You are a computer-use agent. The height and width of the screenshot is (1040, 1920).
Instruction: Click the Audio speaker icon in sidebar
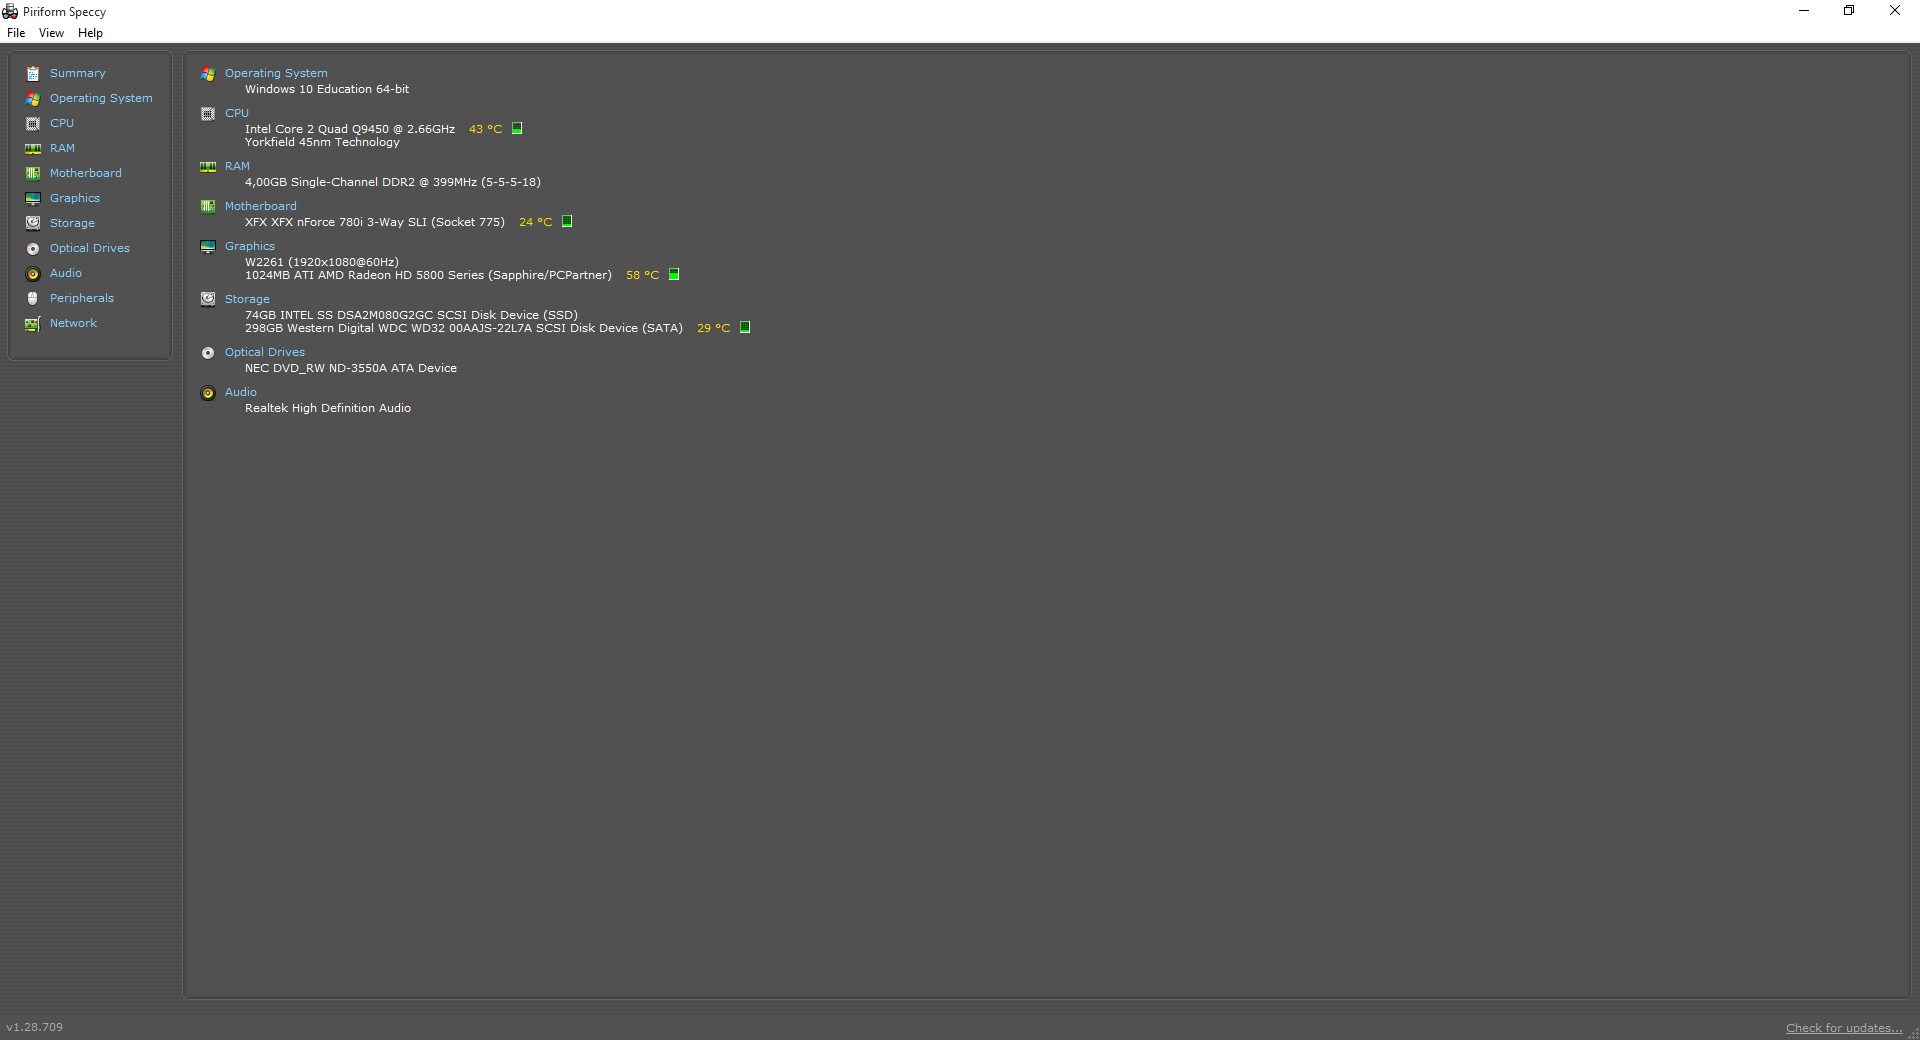click(x=33, y=274)
